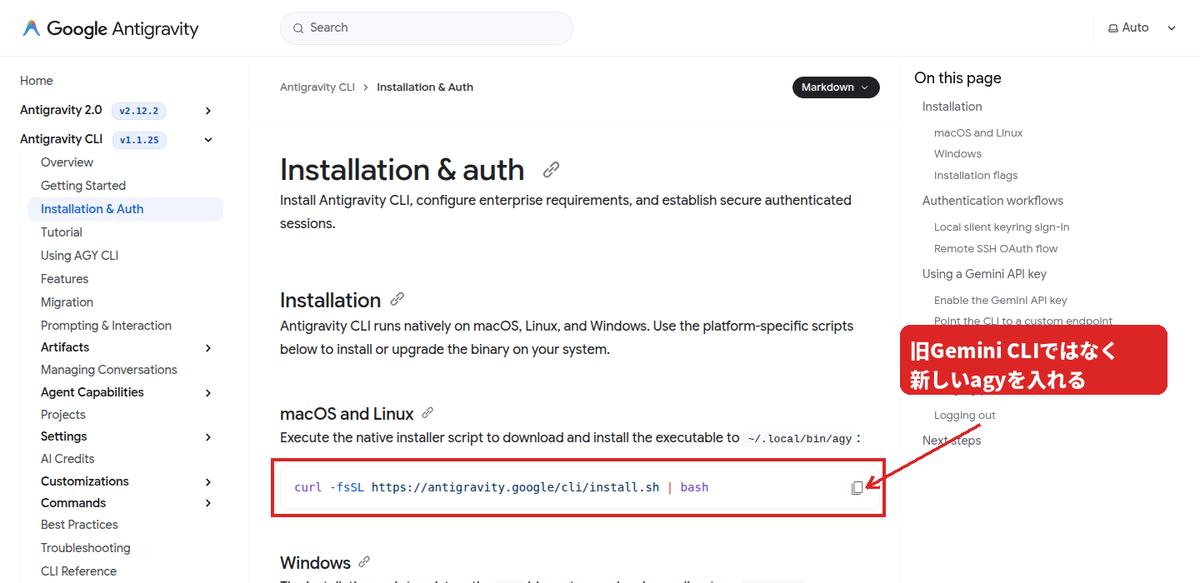Copy anchor link for Installation heading
1200x583 pixels.
tap(397, 299)
